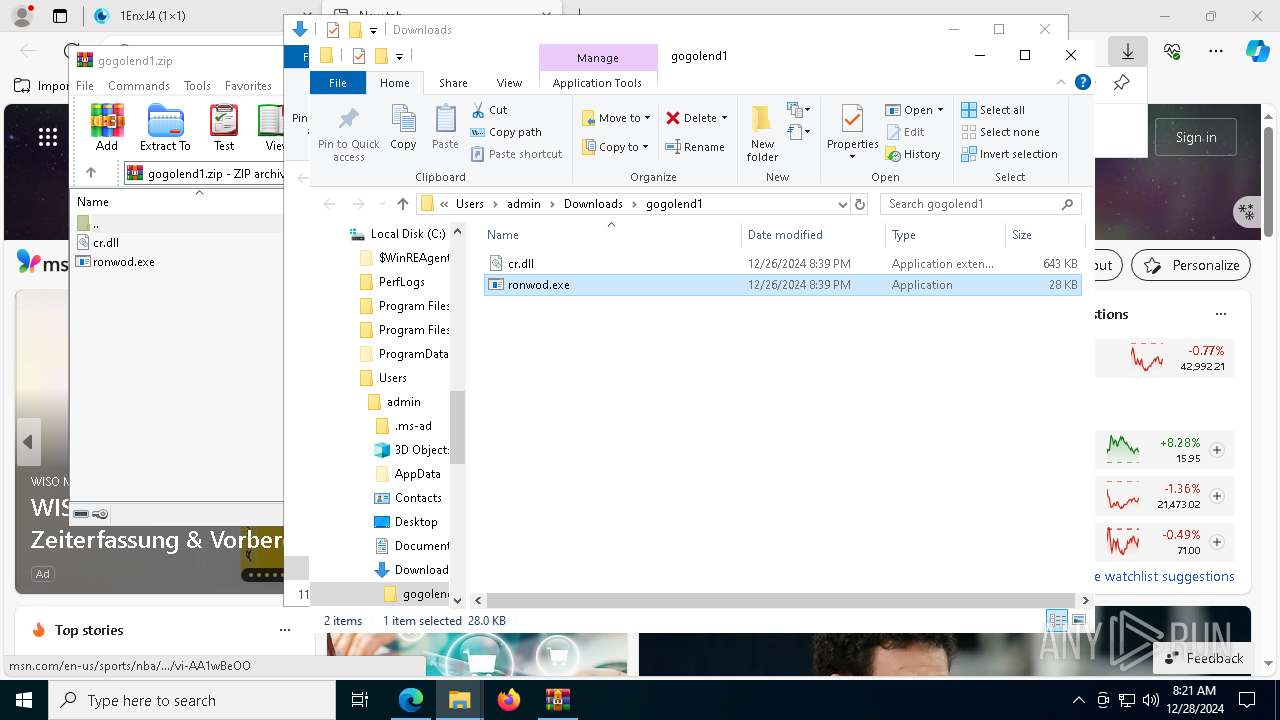This screenshot has width=1280, height=720.
Task: Switch to the View tab
Action: click(509, 83)
